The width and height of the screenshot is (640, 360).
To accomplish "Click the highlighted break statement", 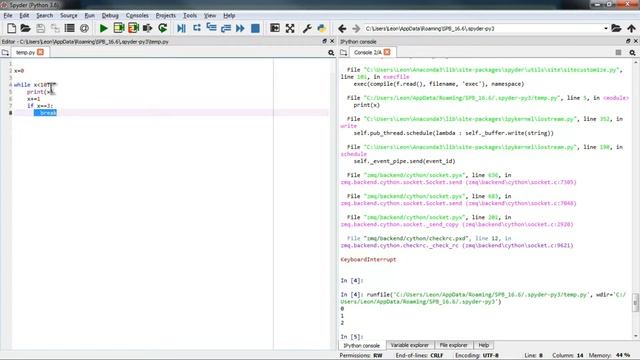I will click(x=45, y=113).
